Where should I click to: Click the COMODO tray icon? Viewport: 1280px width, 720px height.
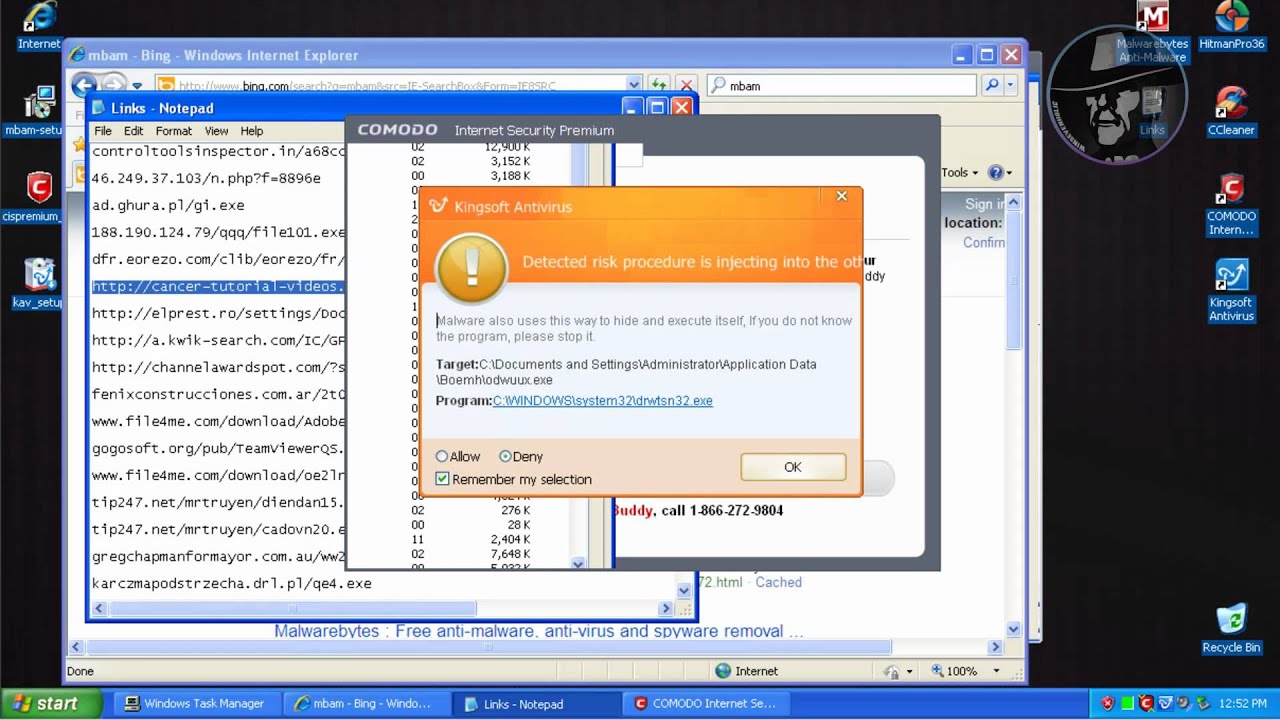click(x=1146, y=704)
